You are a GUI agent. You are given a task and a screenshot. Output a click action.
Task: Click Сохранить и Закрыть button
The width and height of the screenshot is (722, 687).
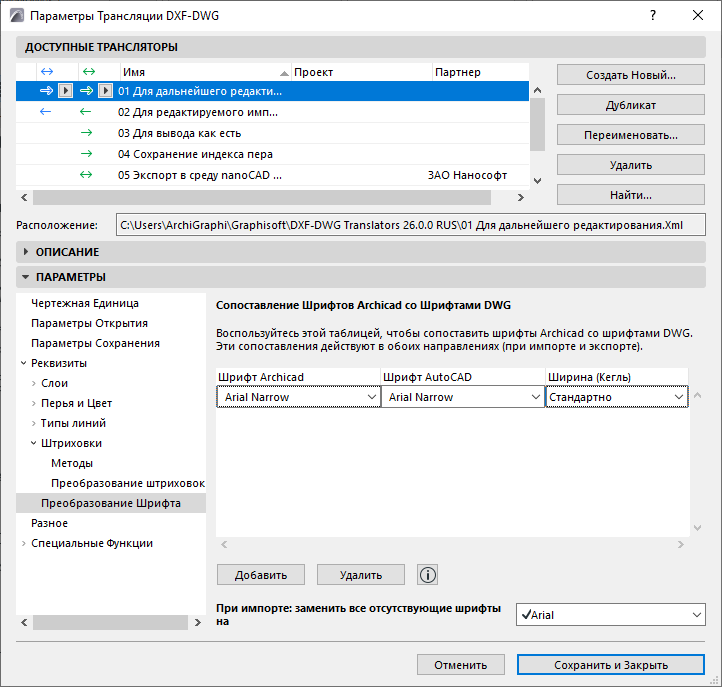coord(611,665)
